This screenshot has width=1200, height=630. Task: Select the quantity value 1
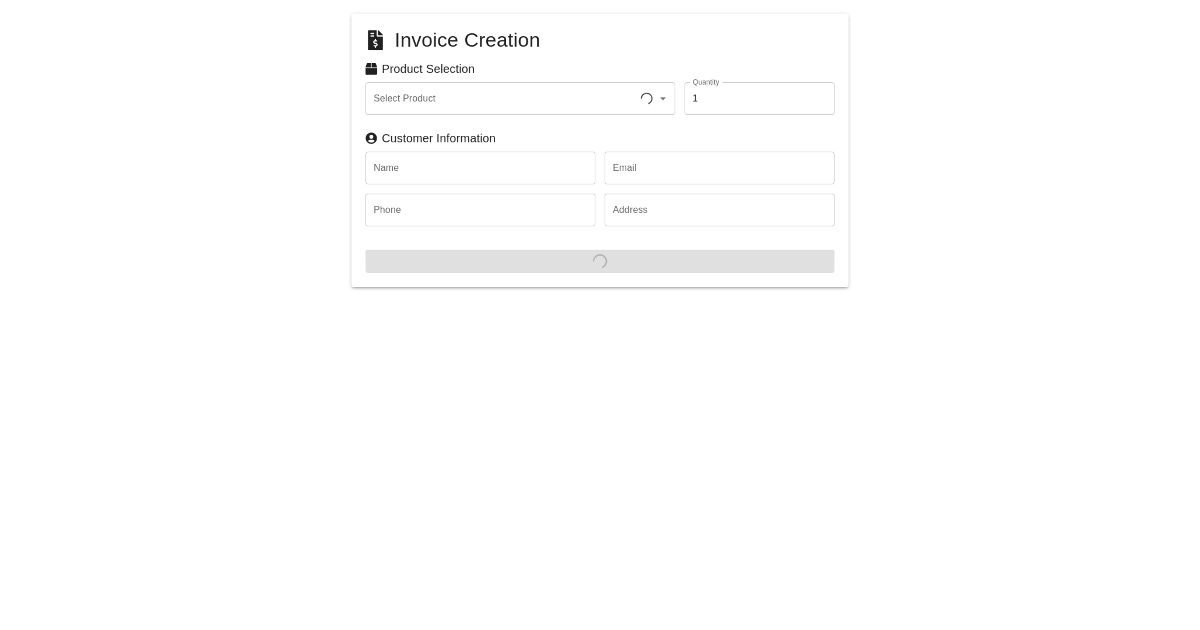pyautogui.click(x=695, y=98)
